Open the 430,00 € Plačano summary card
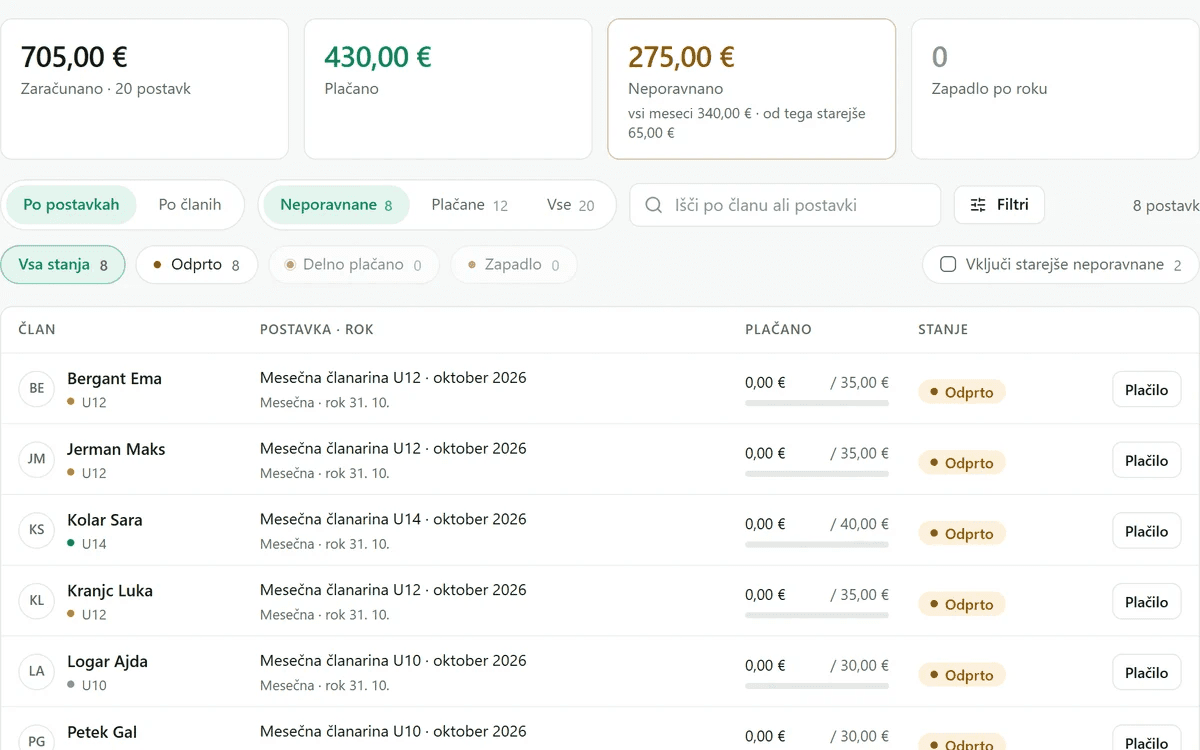Viewport: 1200px width, 750px height. pos(448,89)
